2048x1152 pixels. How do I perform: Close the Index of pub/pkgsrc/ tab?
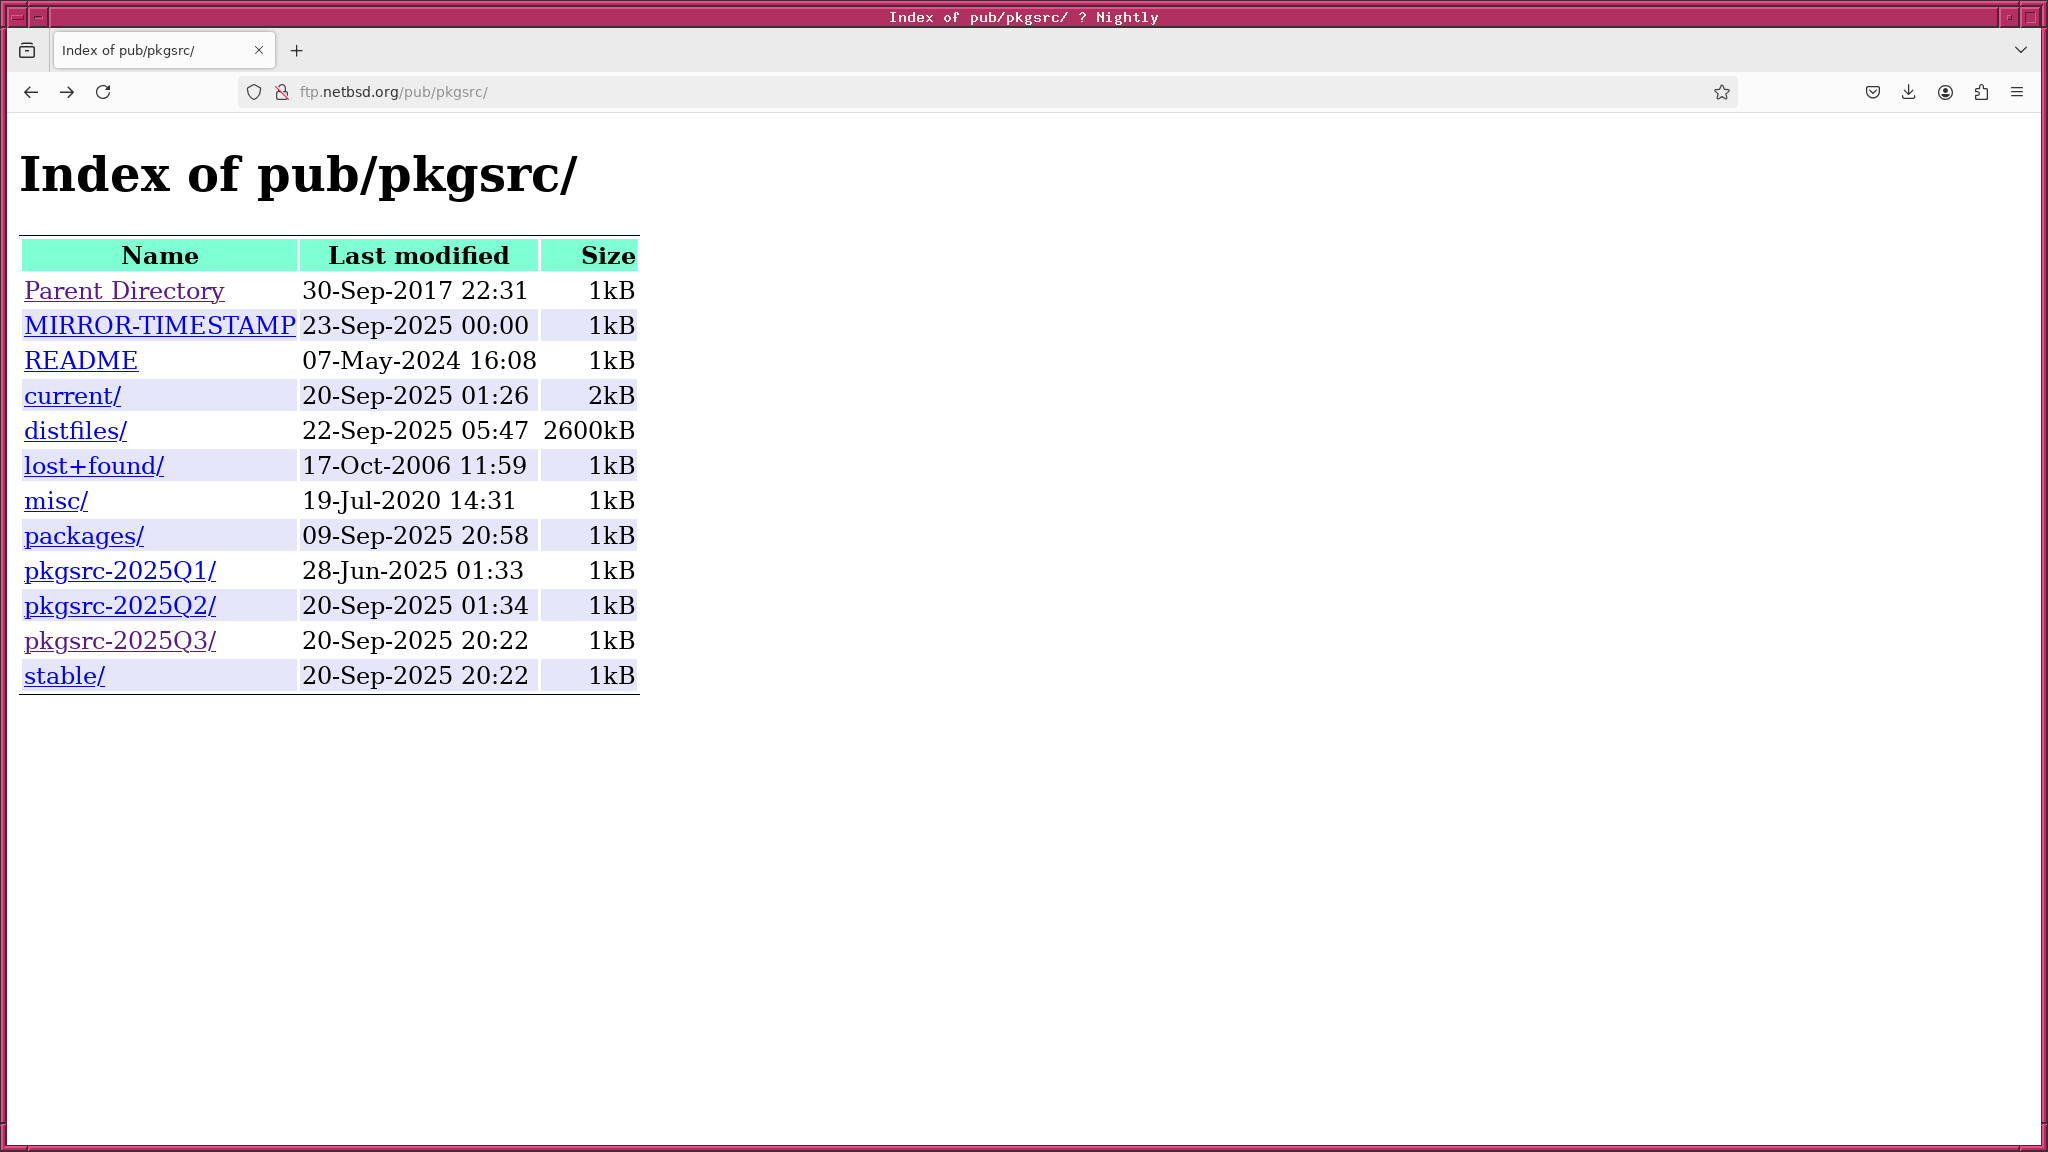tap(259, 50)
